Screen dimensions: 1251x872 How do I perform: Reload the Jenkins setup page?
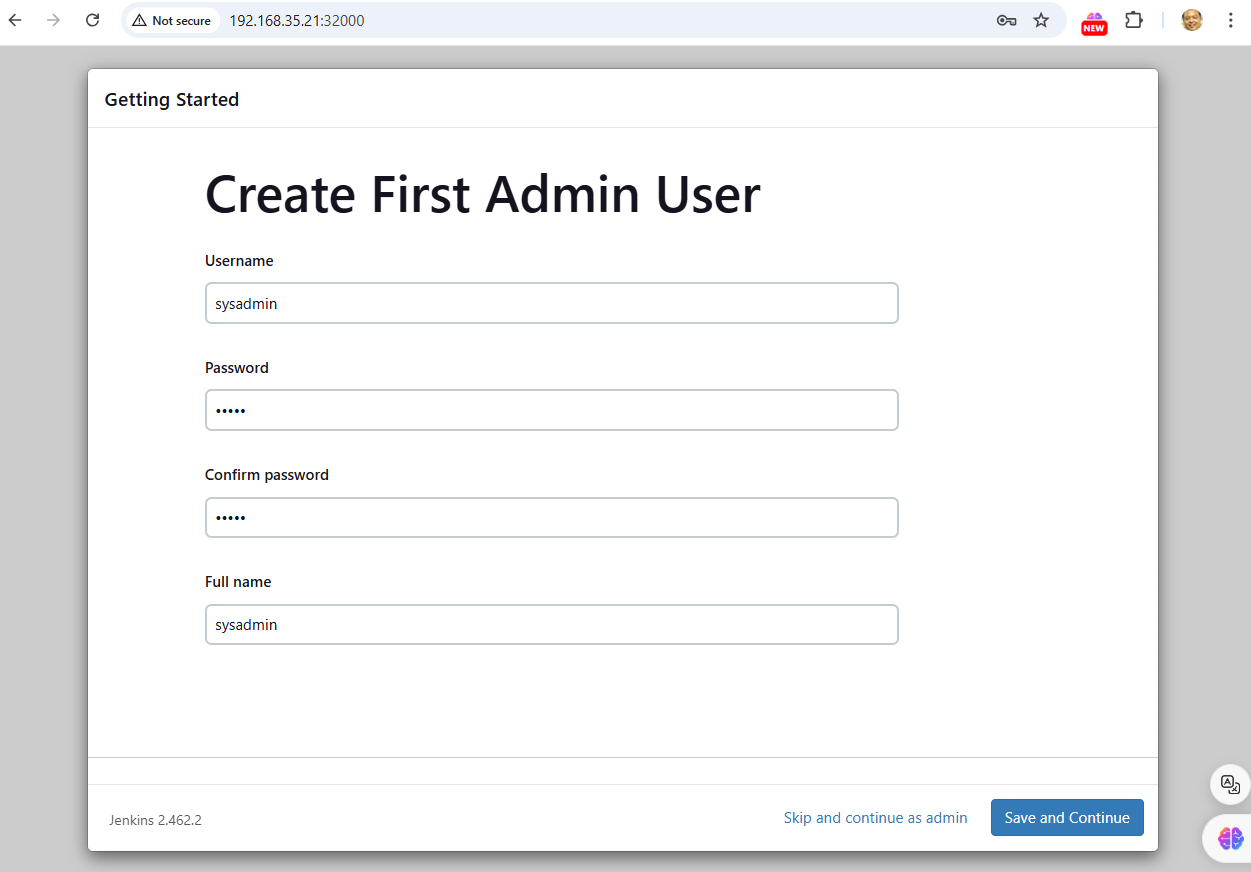click(93, 20)
